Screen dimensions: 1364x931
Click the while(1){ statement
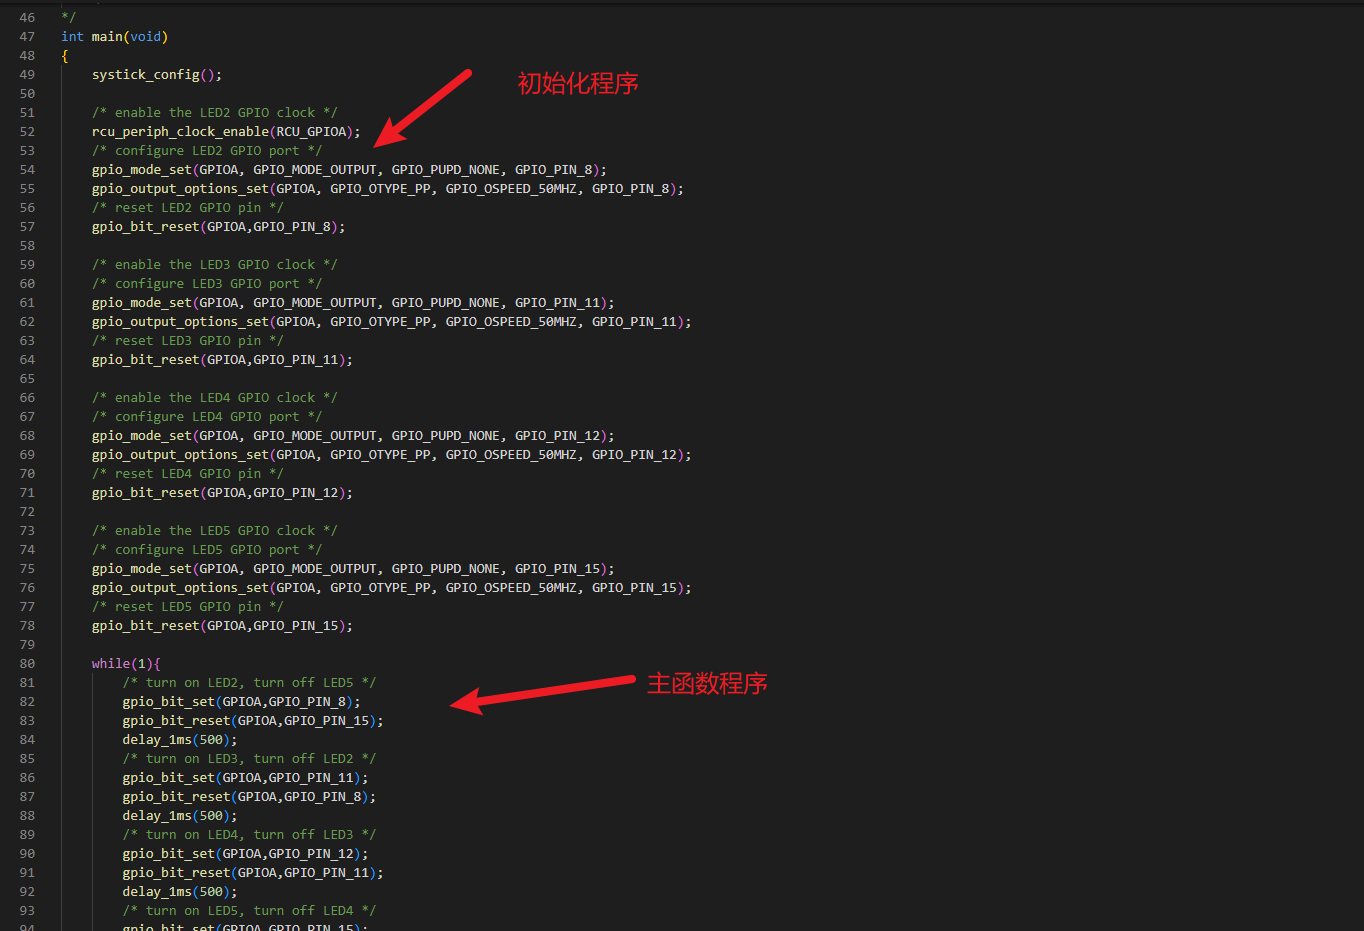point(126,664)
